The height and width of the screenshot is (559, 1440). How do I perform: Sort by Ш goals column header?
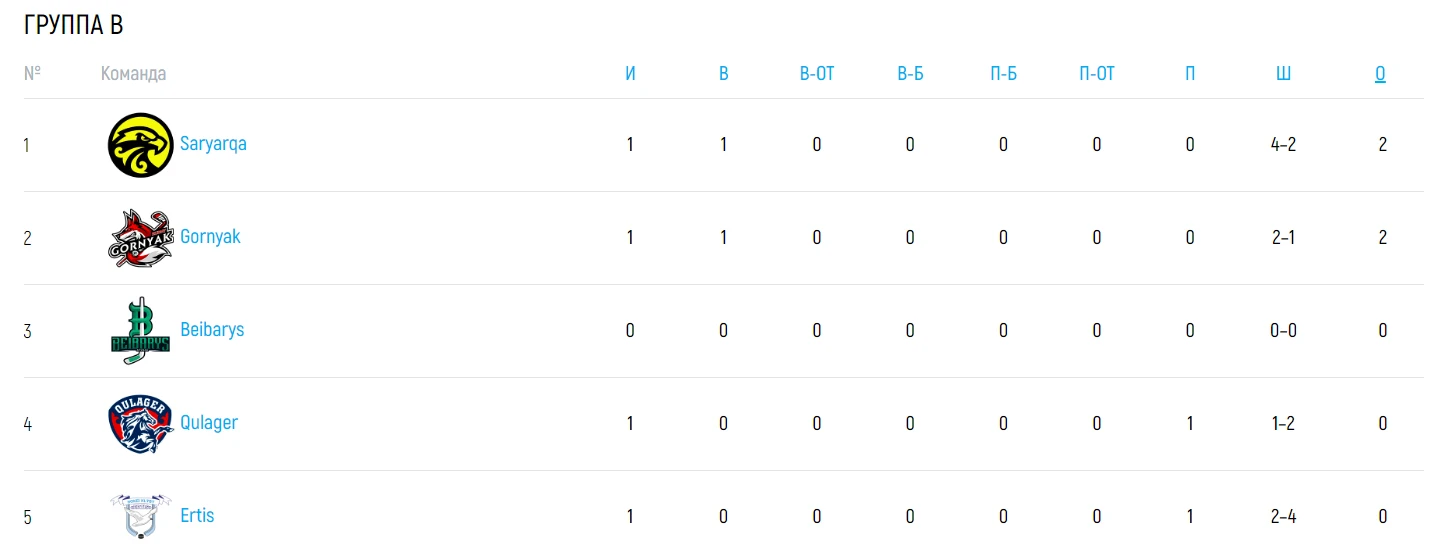1283,74
